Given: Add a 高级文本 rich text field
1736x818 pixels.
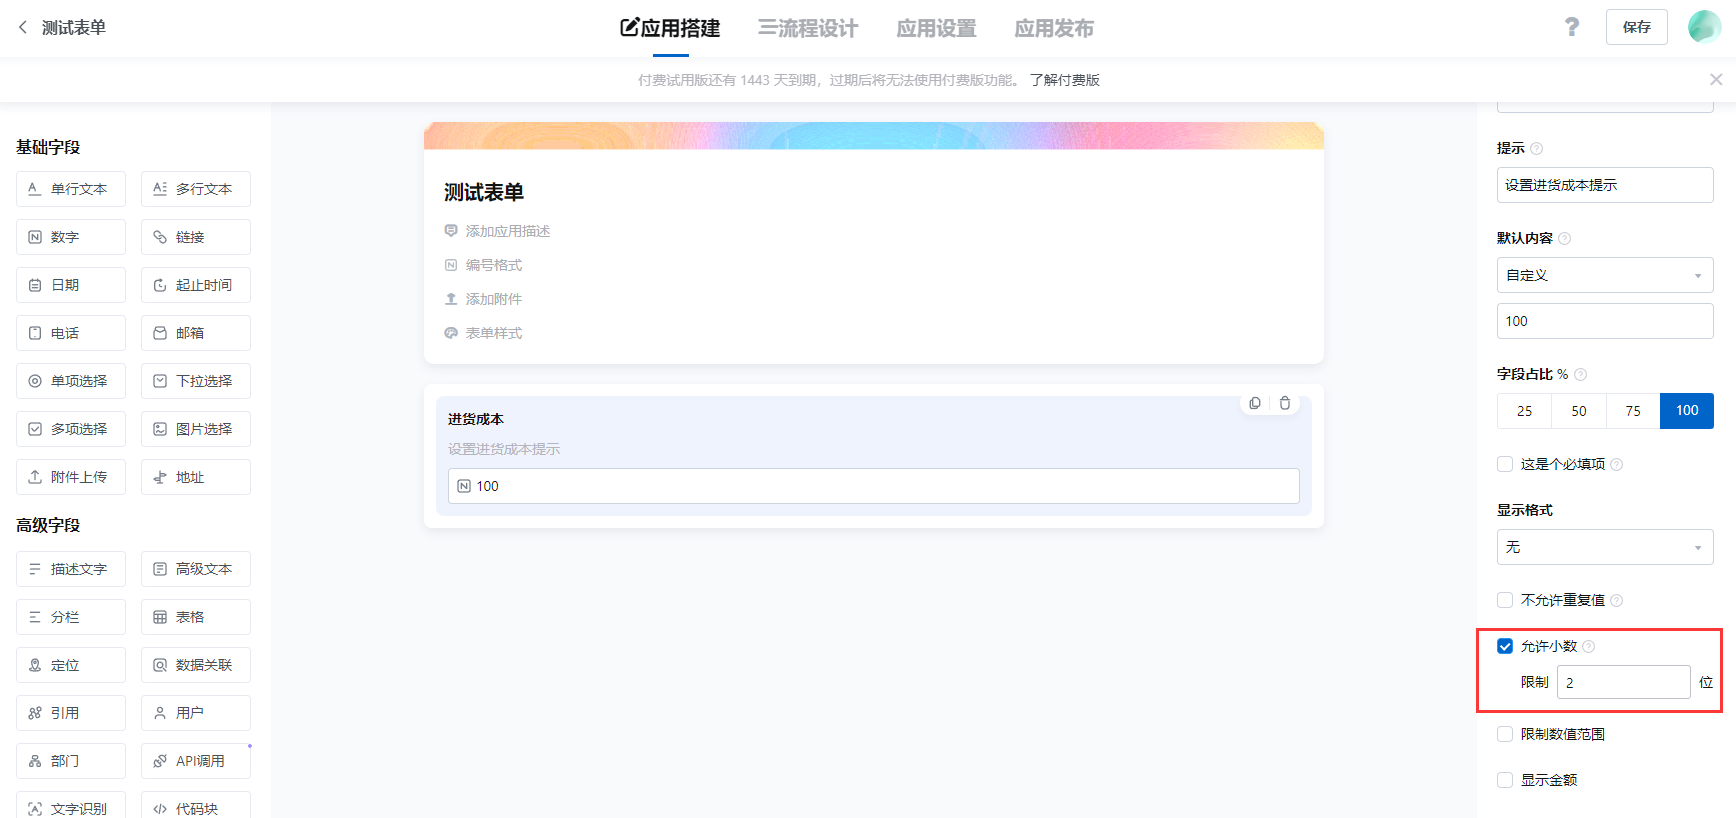Looking at the screenshot, I should coord(196,569).
